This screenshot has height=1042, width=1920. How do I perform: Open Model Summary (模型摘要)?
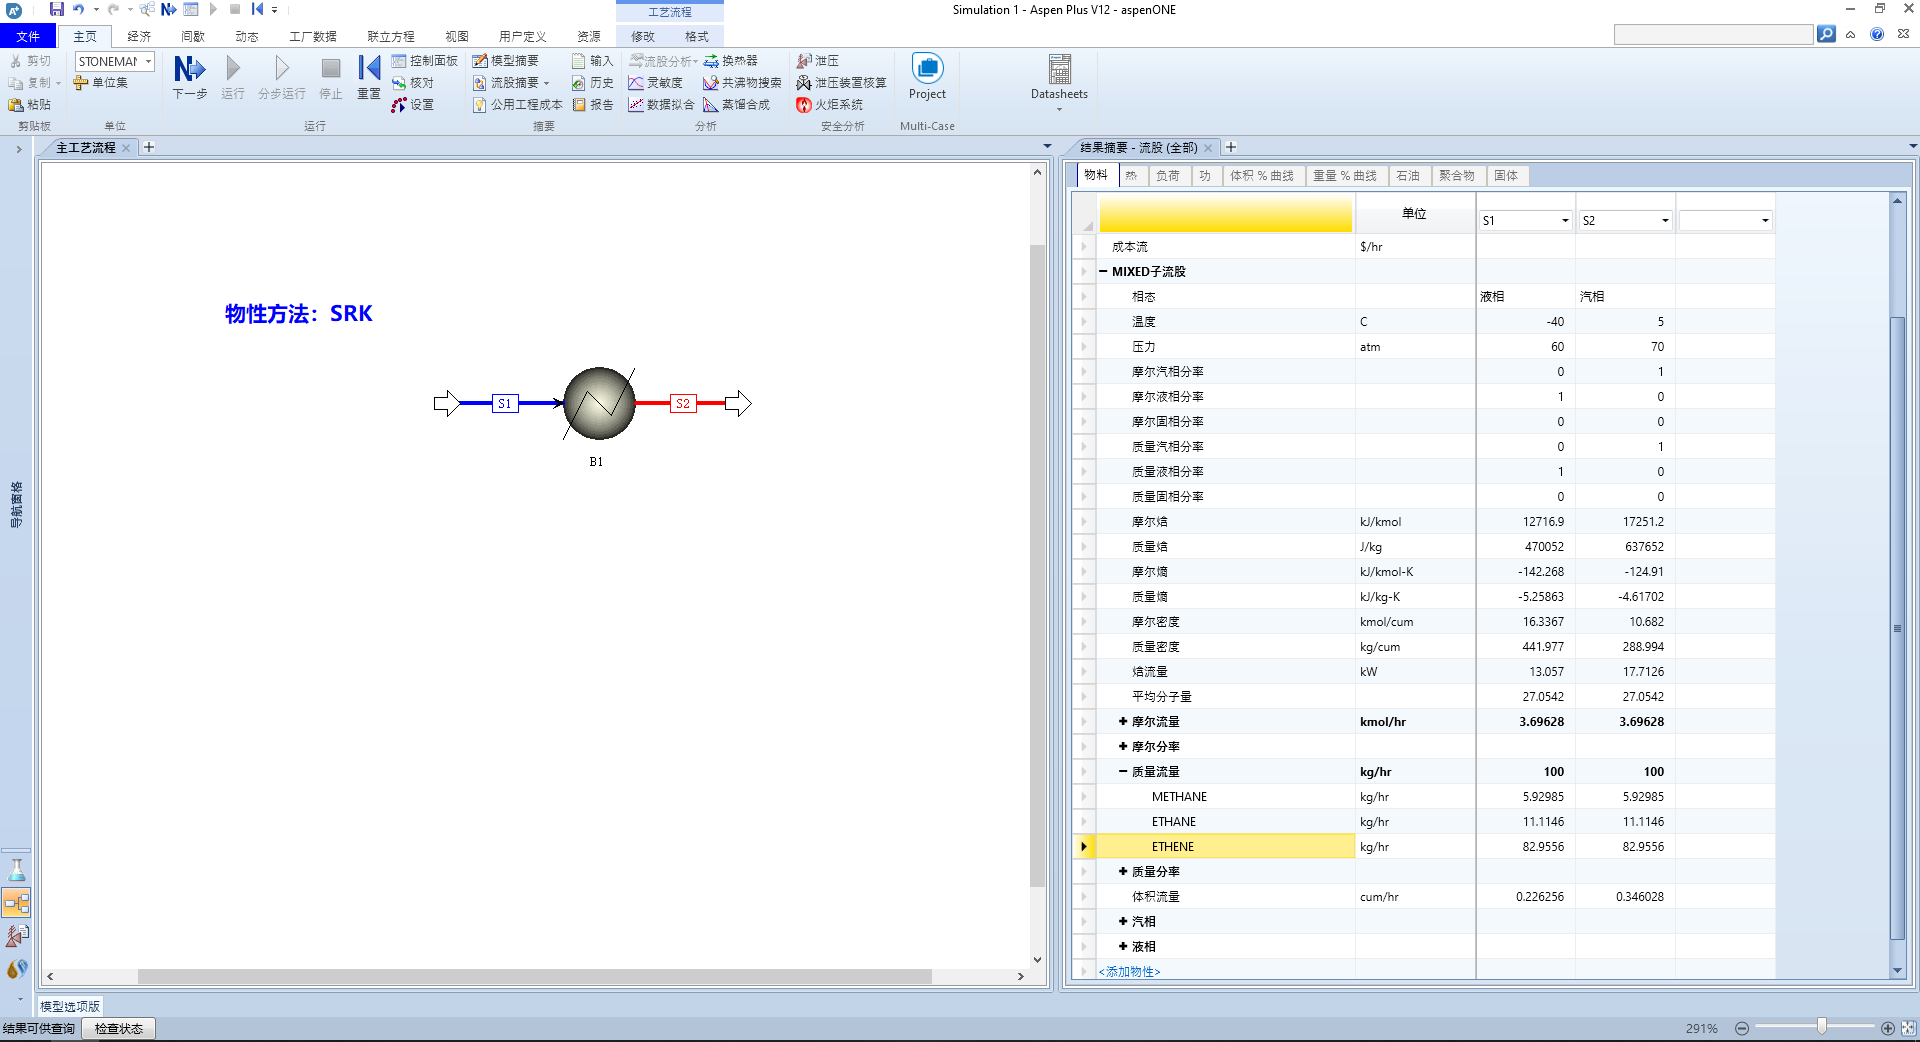(x=505, y=61)
